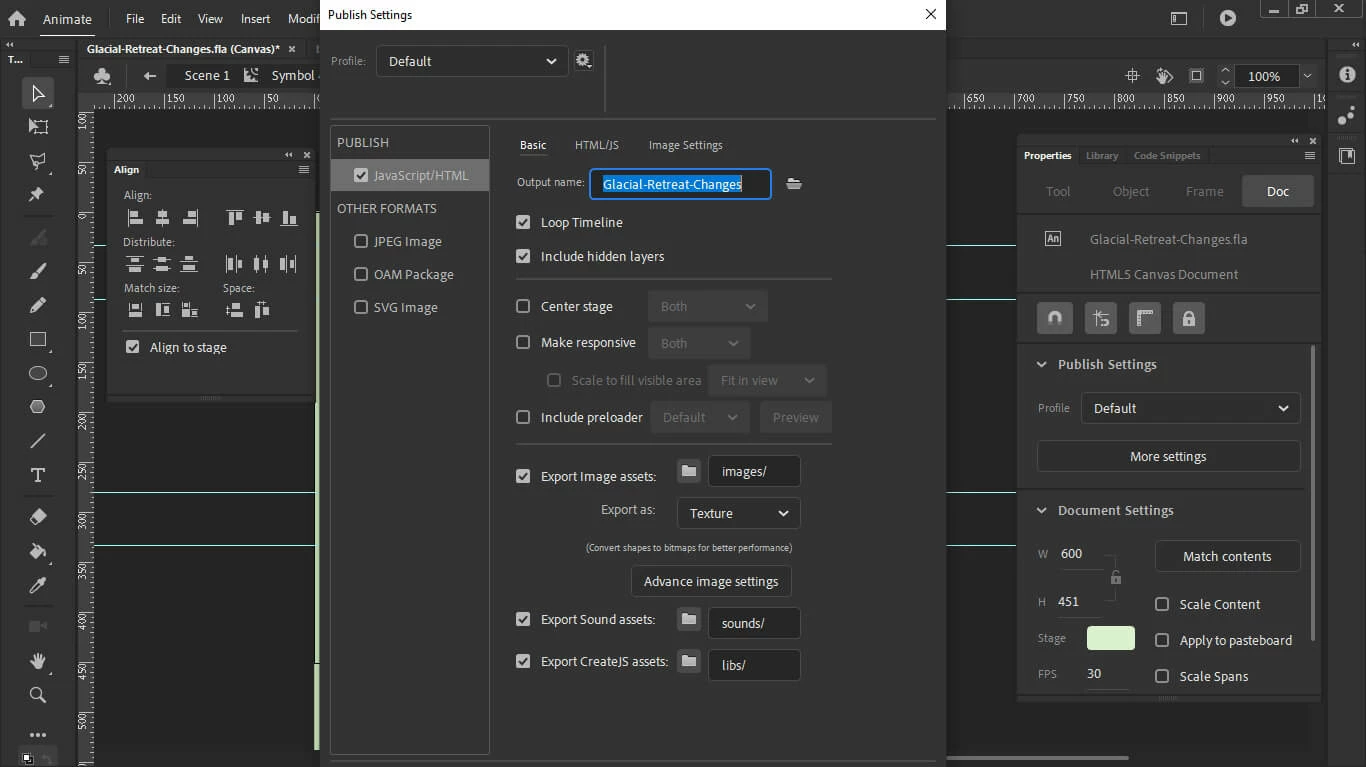Open the stage zoom percentage dropdown

click(x=1306, y=76)
